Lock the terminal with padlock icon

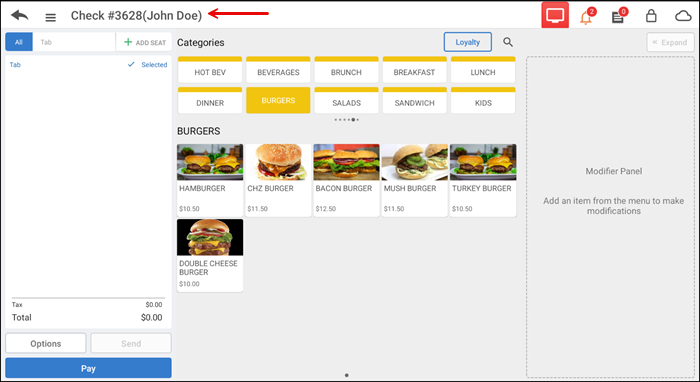click(x=651, y=16)
